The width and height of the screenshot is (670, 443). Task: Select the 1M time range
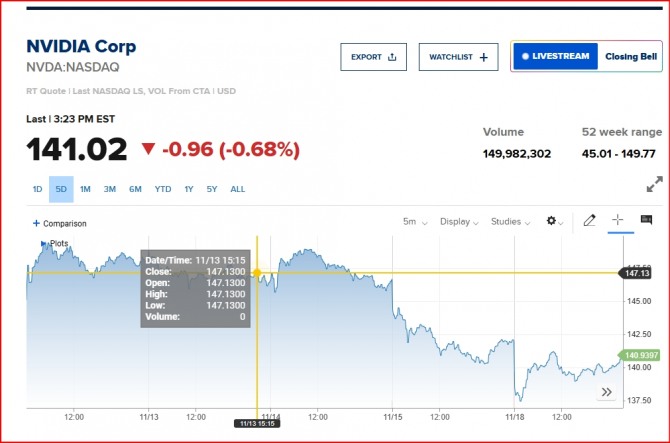[x=85, y=189]
